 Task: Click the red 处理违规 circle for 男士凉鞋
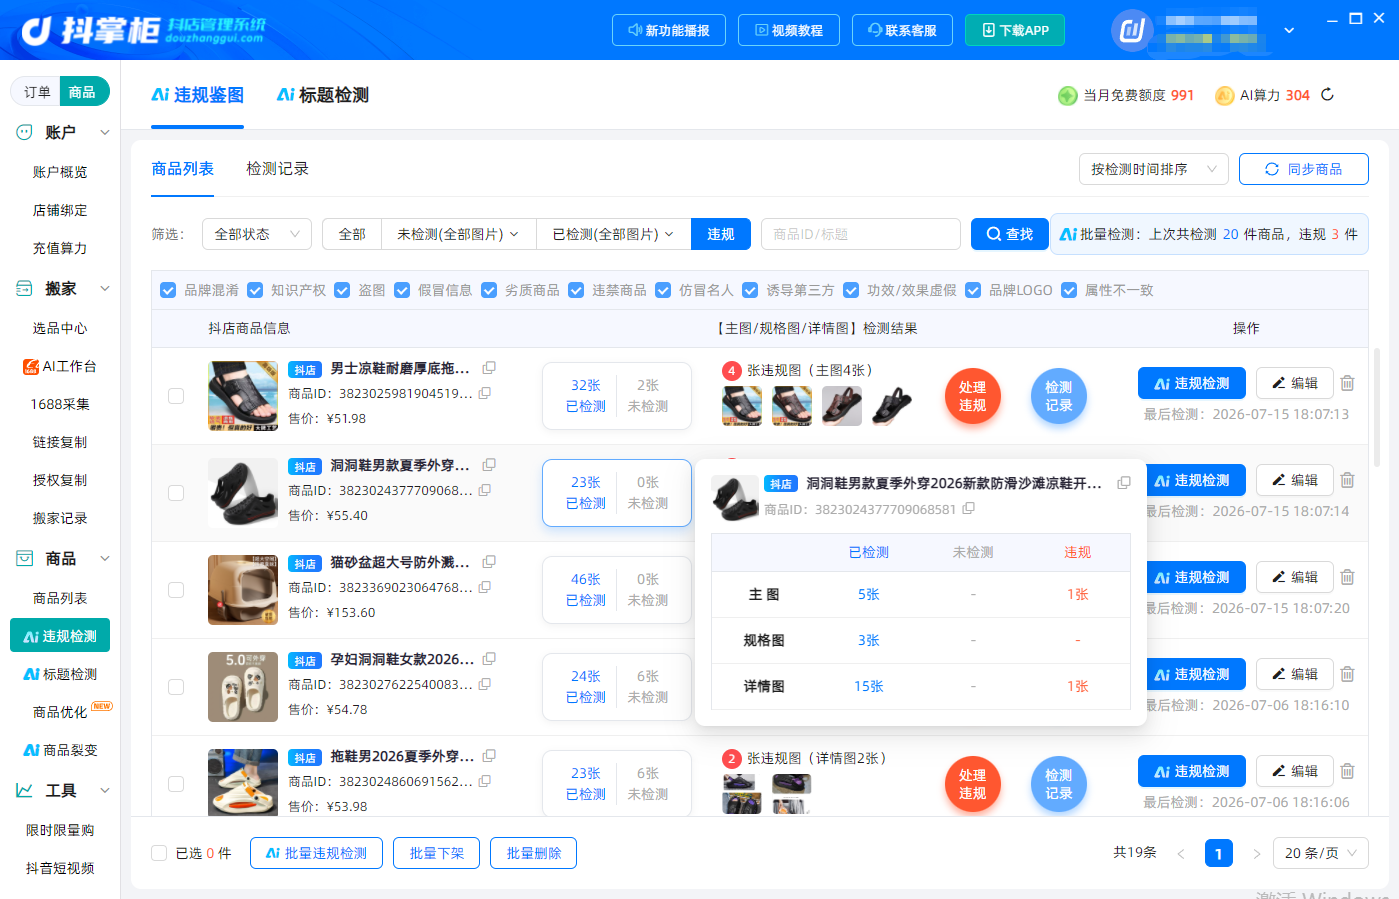[972, 396]
